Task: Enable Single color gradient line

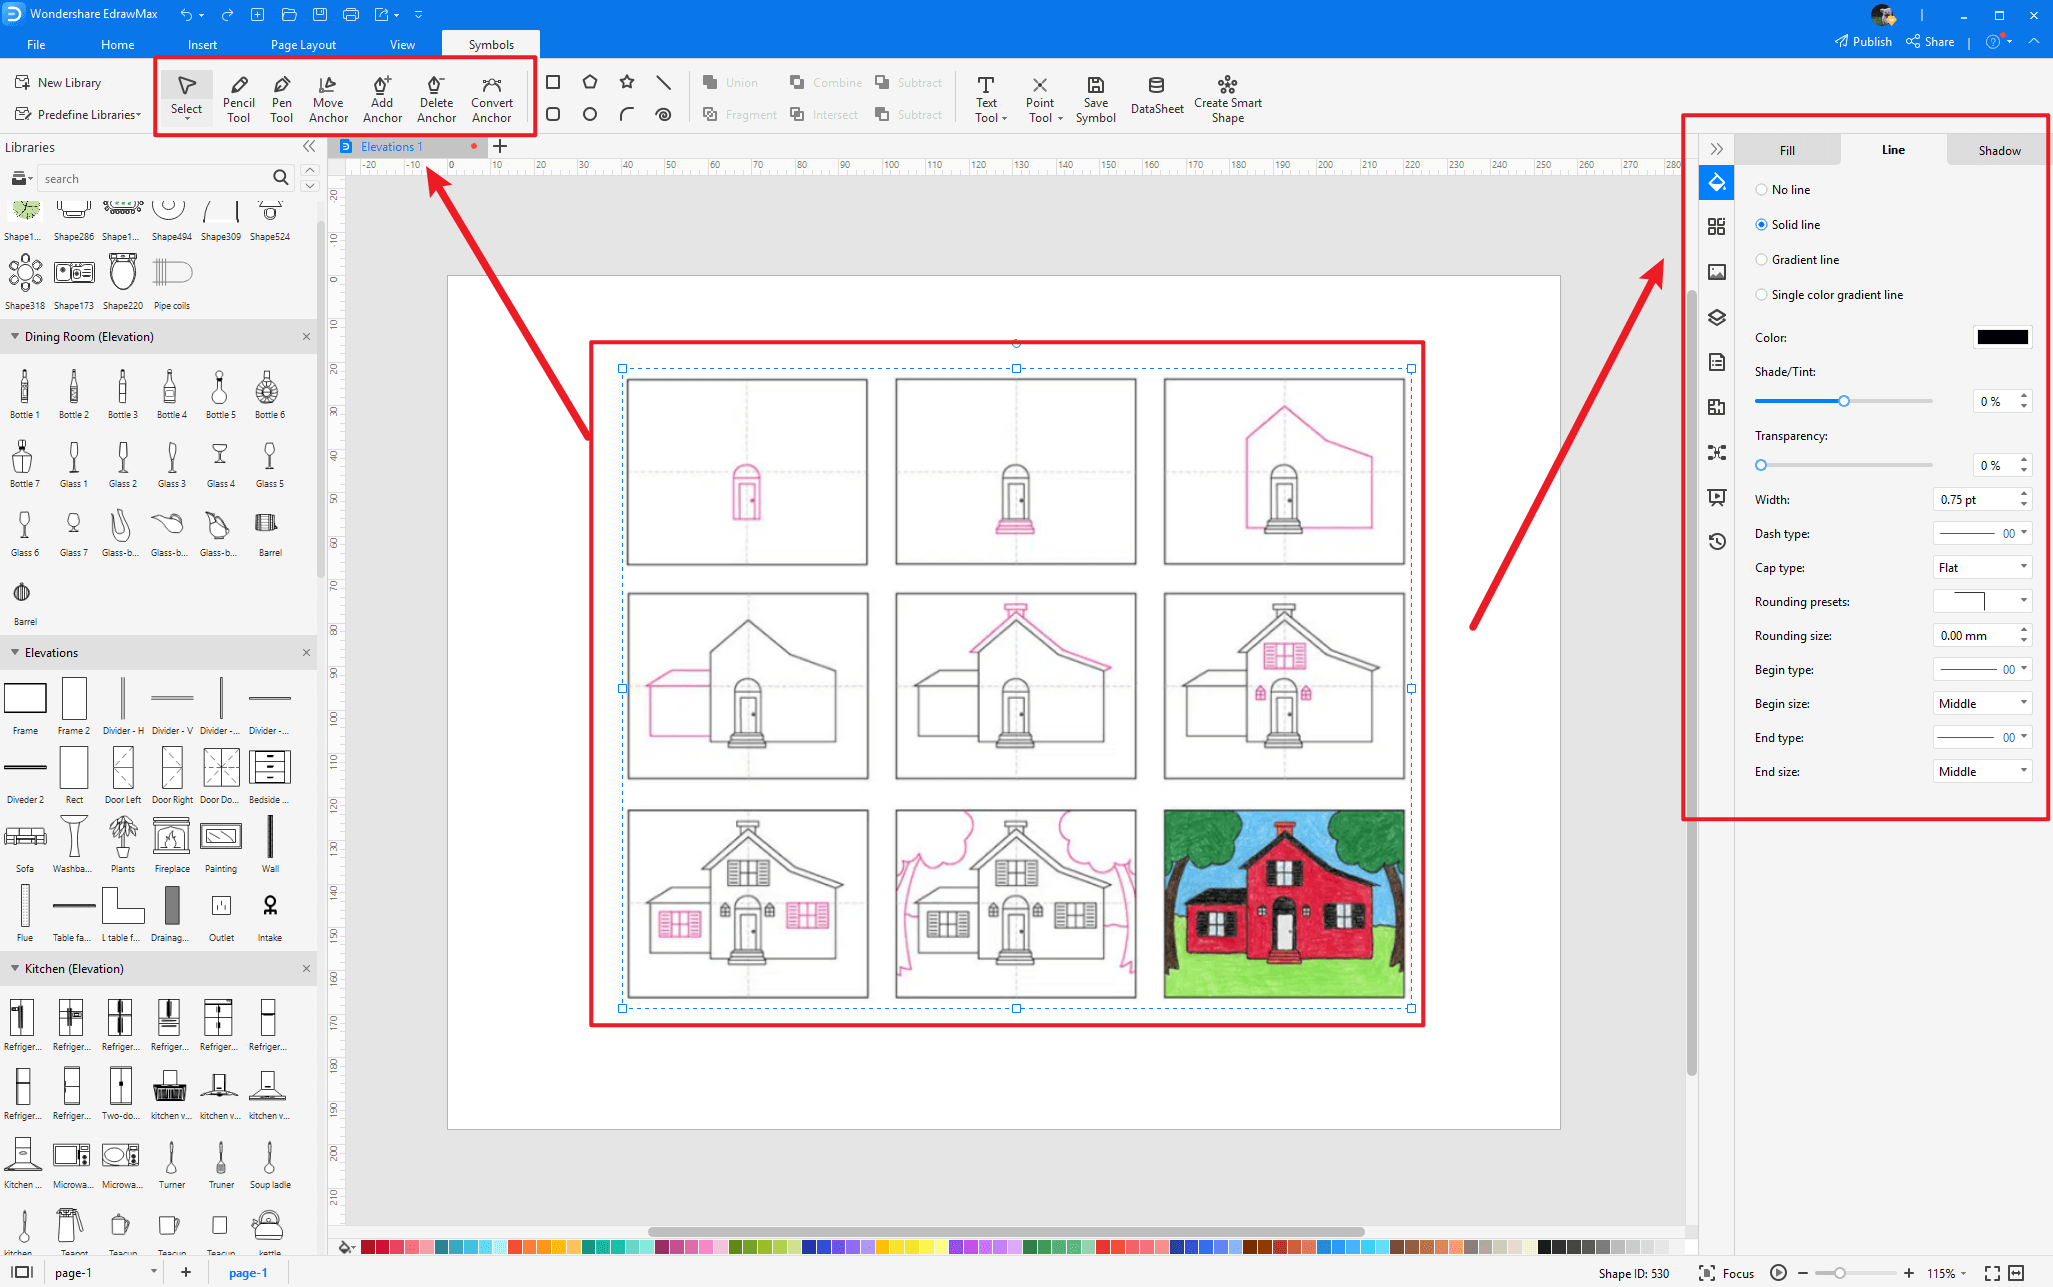Action: click(1761, 294)
